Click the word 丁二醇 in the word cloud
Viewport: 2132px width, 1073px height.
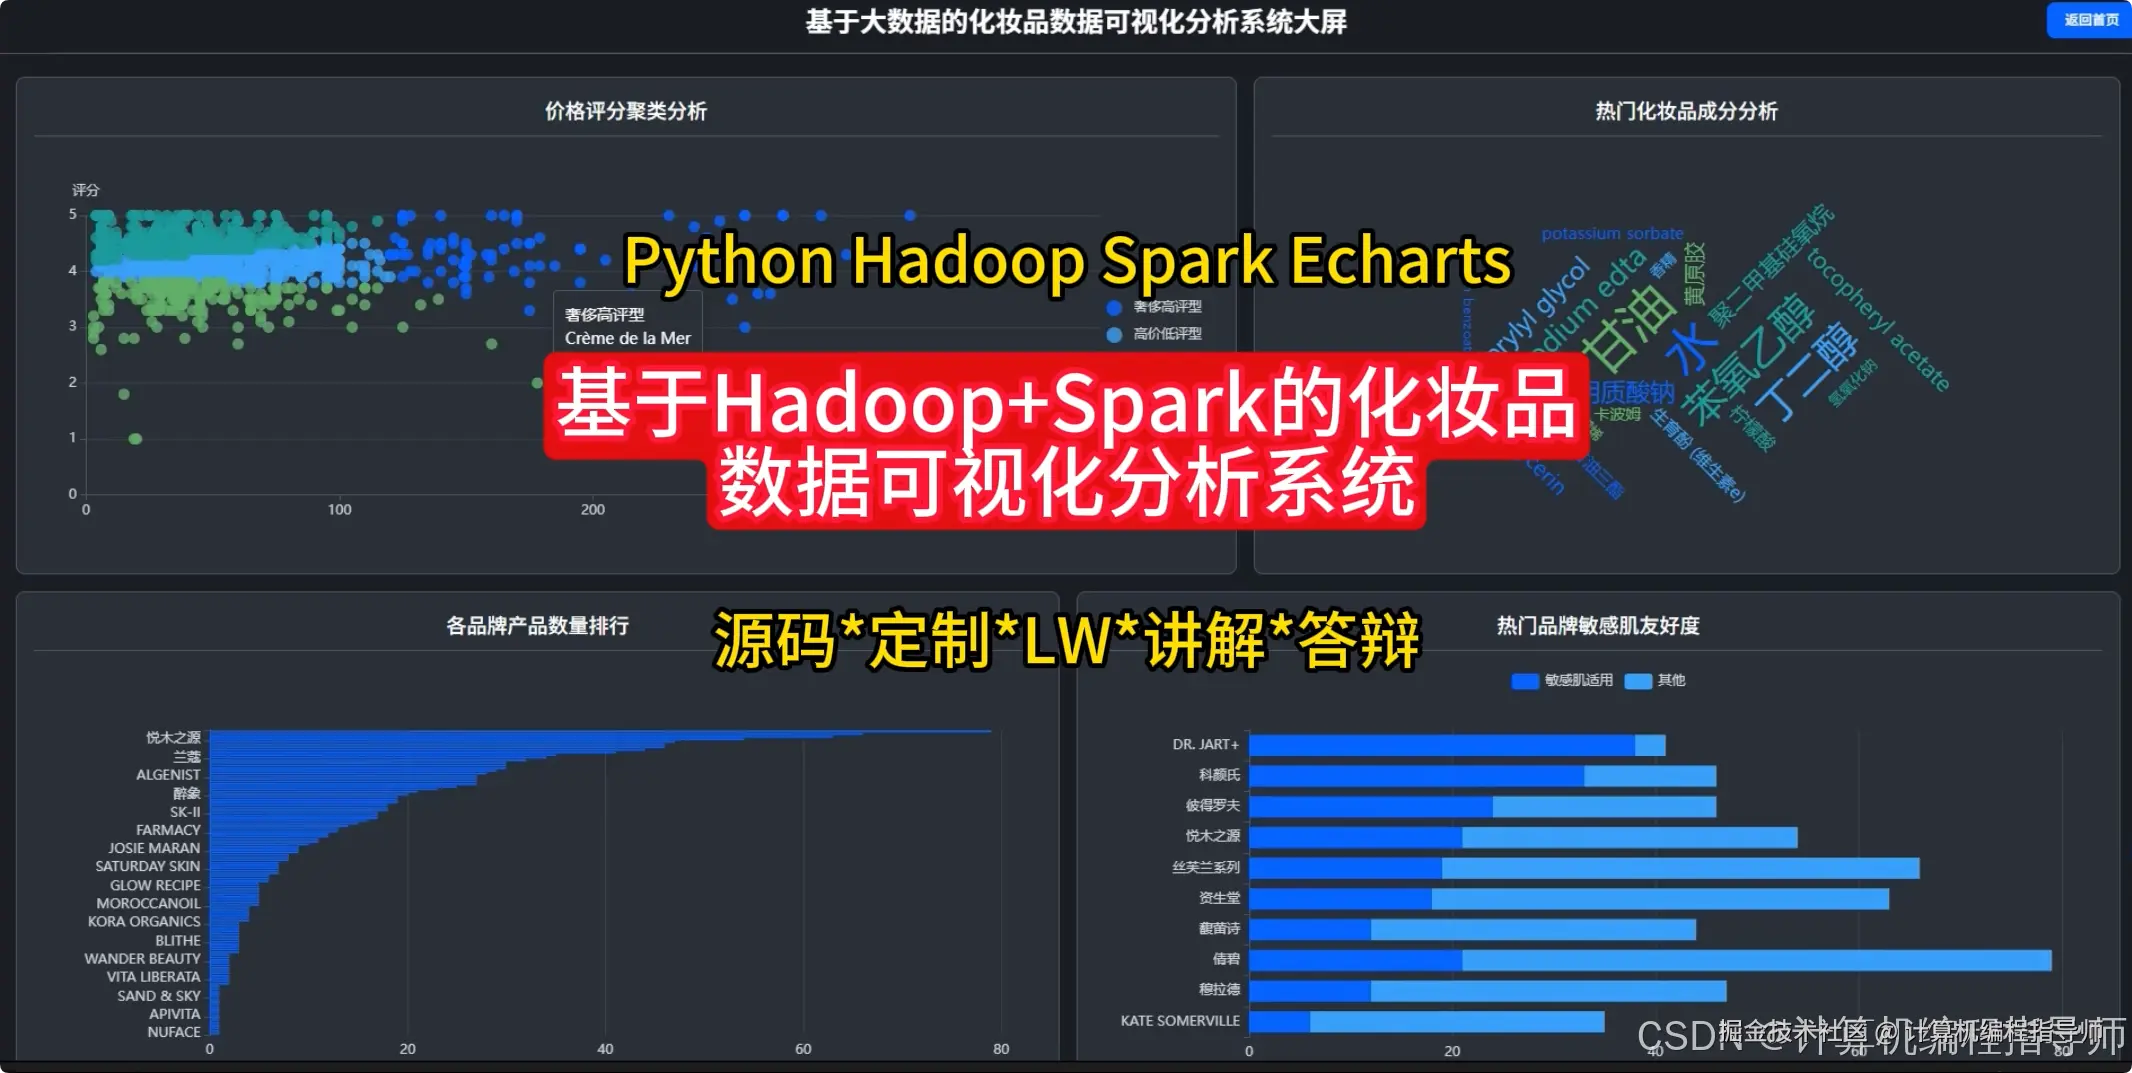click(x=1807, y=370)
